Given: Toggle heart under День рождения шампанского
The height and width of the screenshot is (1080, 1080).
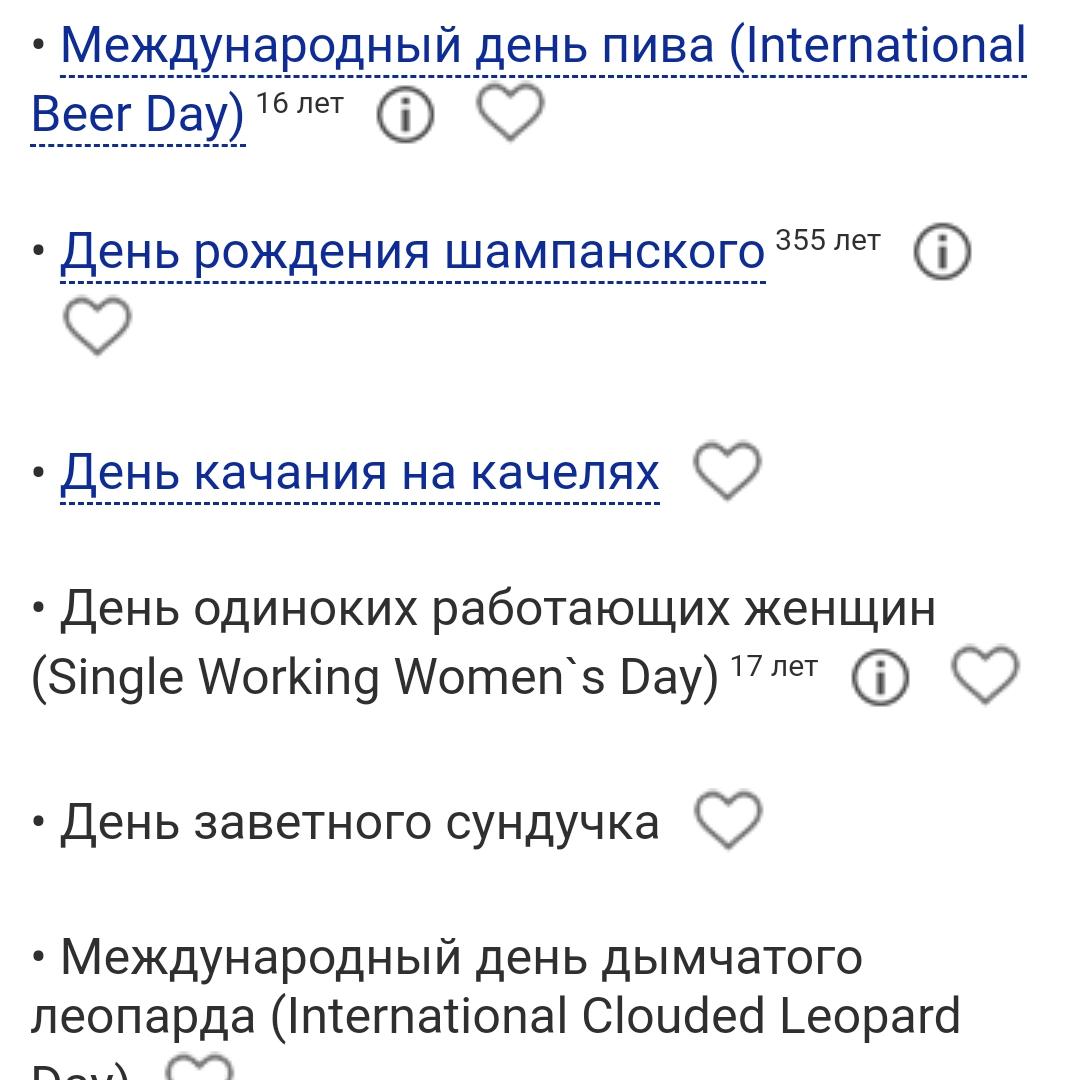Looking at the screenshot, I should 96,325.
